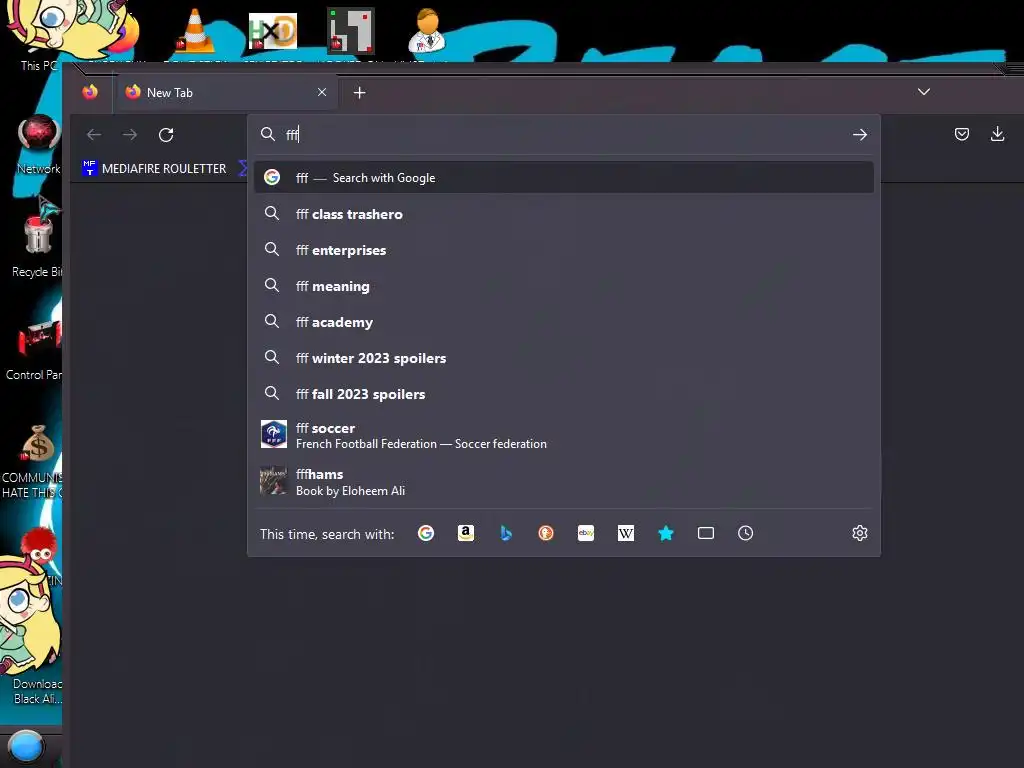Choose suggestion 'fff fall 2023 spoilers'

click(564, 394)
